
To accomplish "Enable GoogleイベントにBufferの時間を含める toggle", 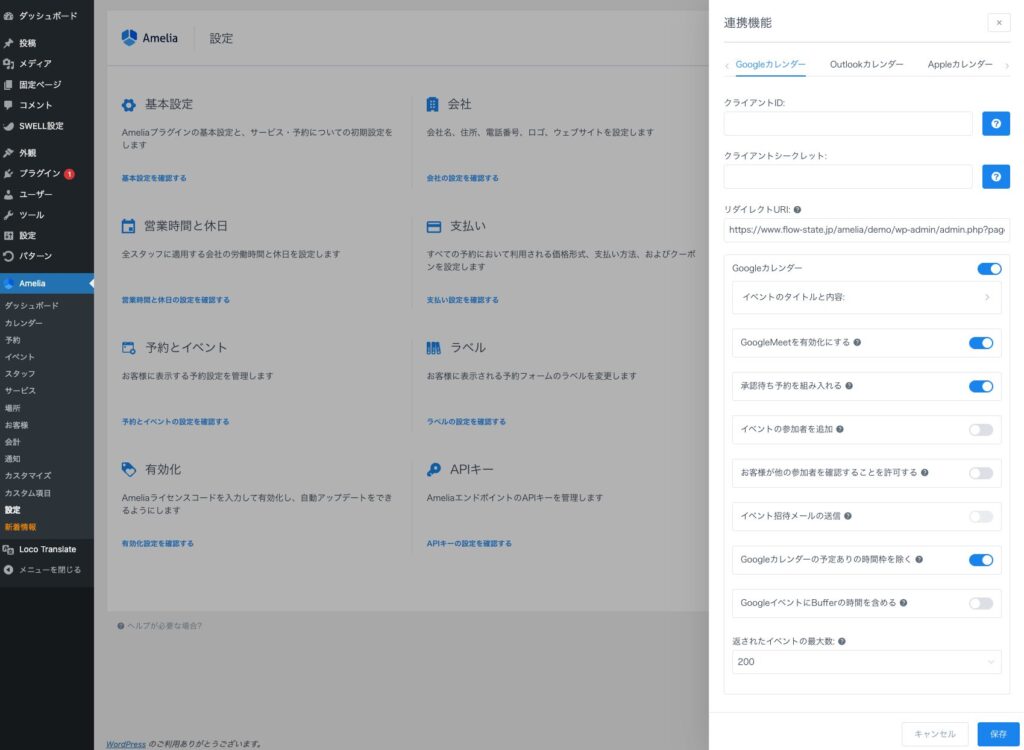I will tap(980, 603).
